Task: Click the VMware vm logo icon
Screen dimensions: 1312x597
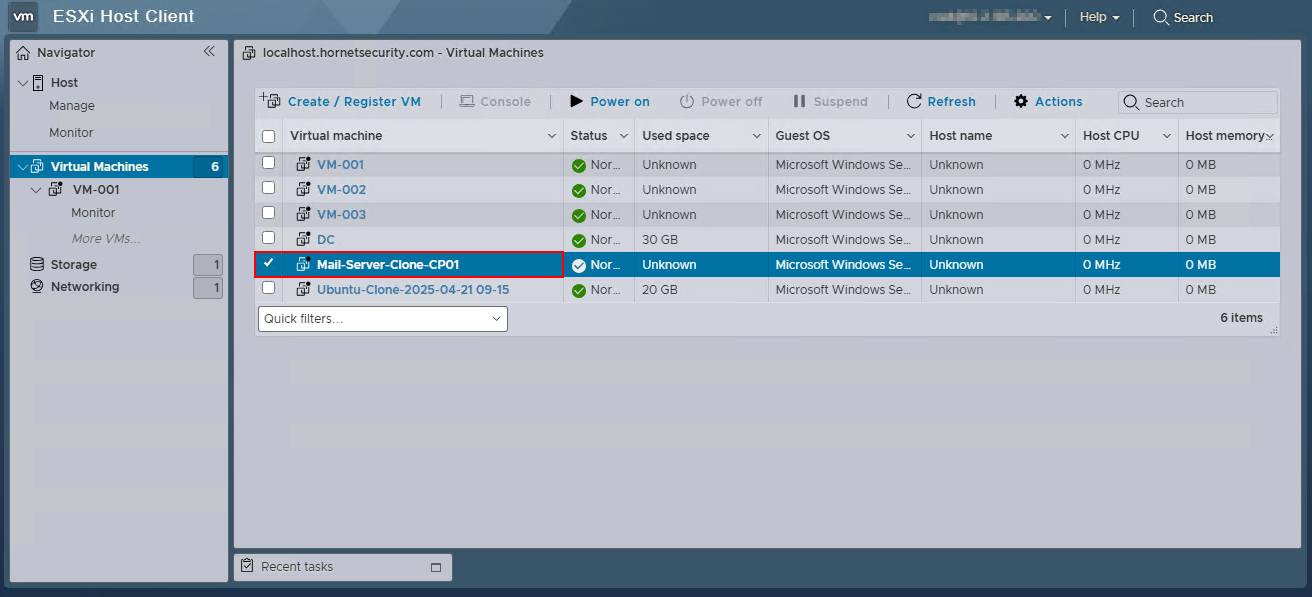Action: (x=24, y=17)
